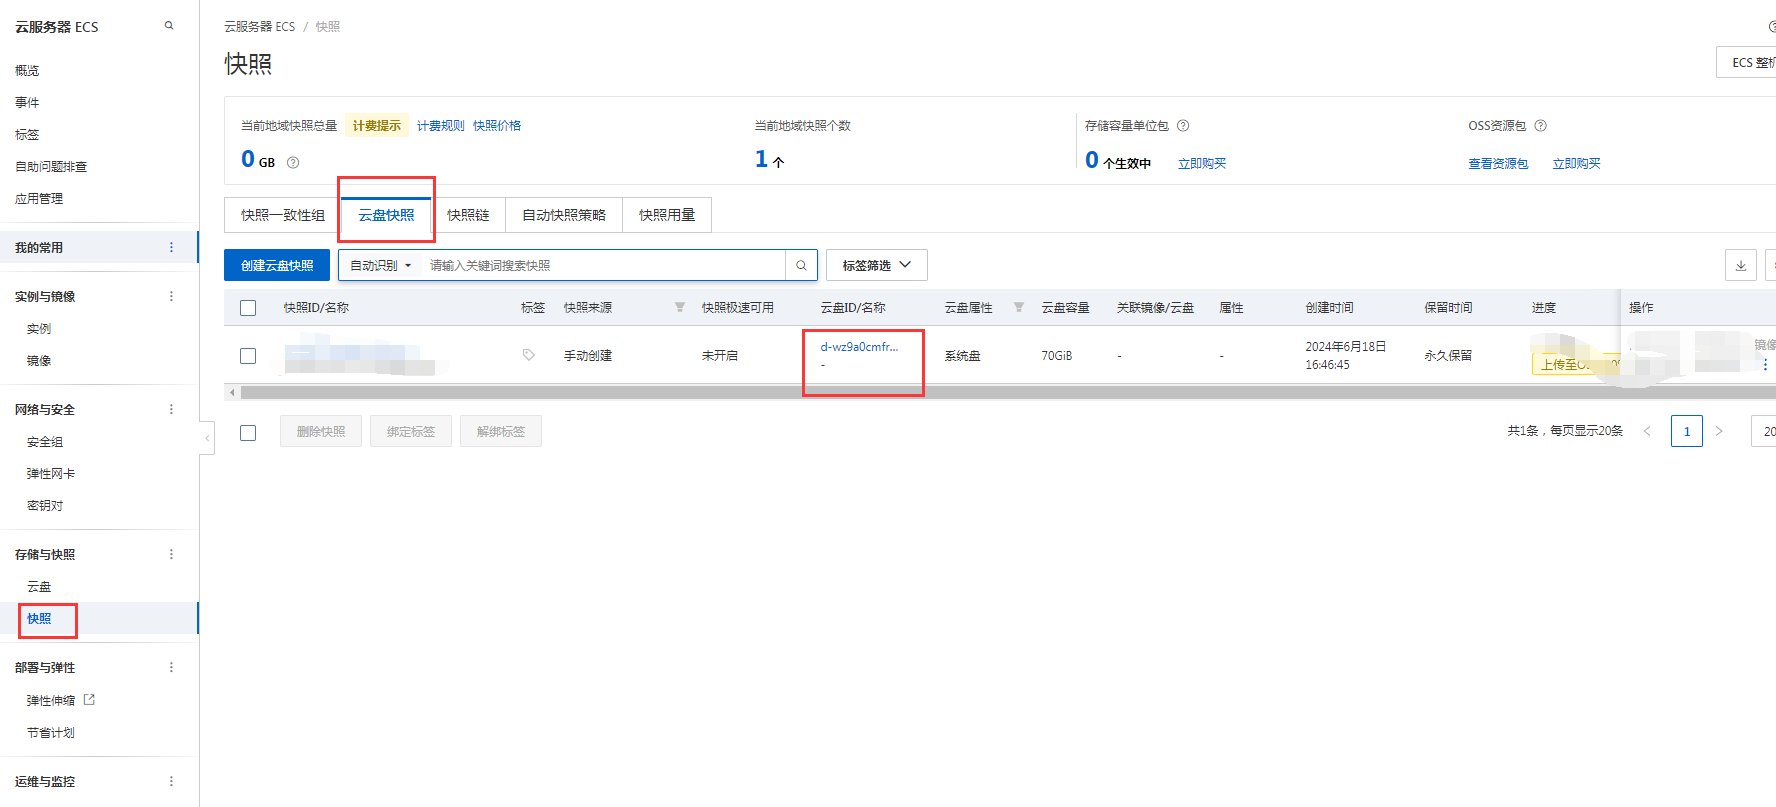Click the download export icon button
The image size is (1776, 807).
1741,265
